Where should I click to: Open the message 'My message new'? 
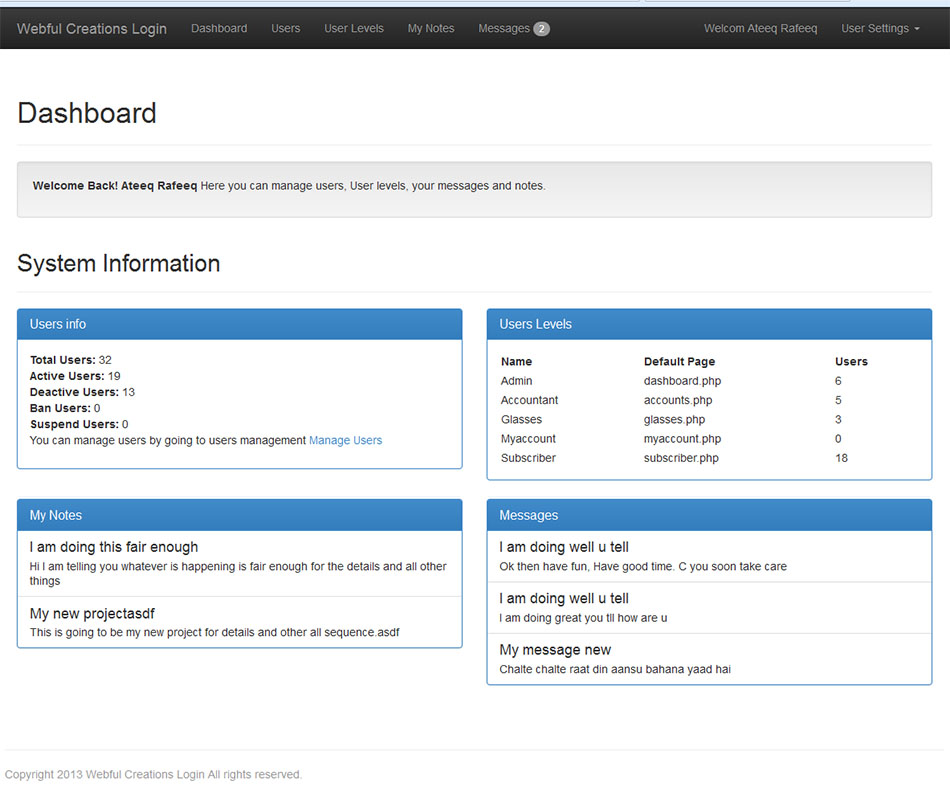click(x=555, y=650)
